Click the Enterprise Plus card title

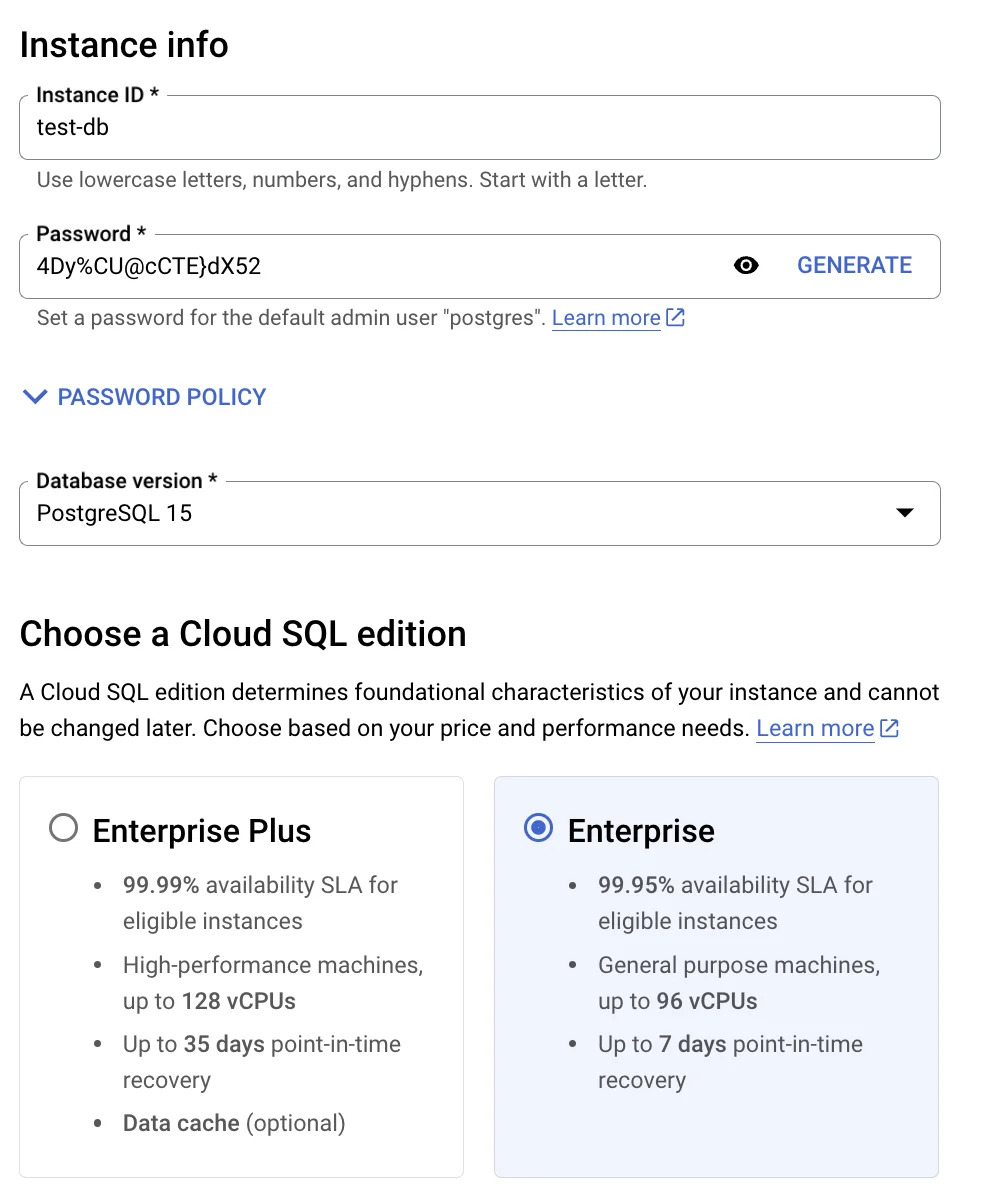pos(202,831)
